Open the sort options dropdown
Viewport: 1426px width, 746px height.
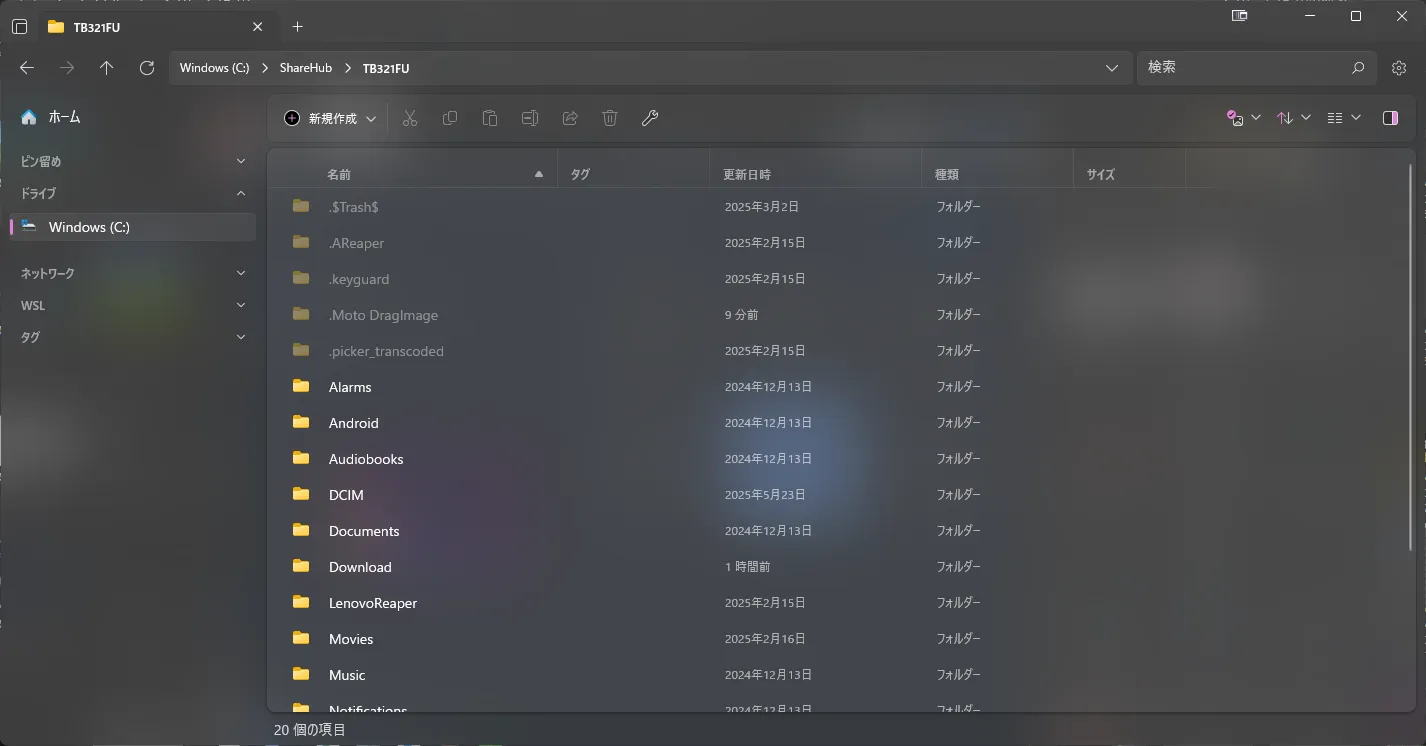[x=1294, y=118]
